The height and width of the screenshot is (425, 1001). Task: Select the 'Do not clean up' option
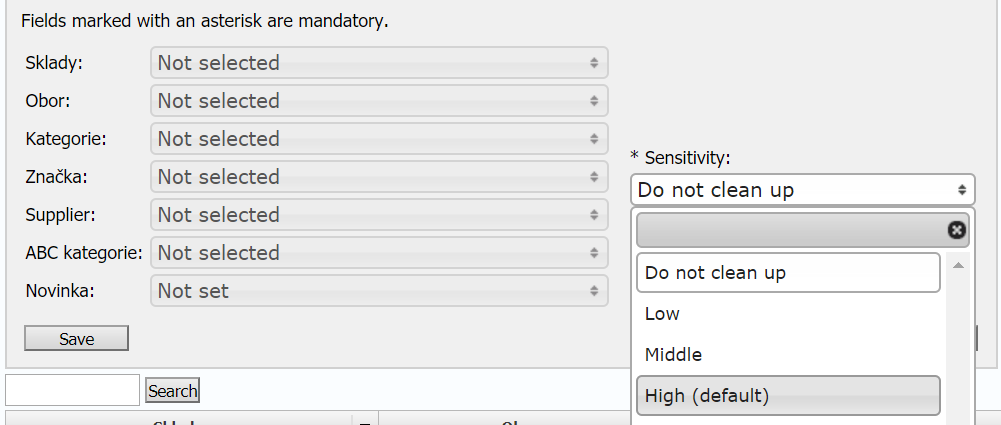788,272
